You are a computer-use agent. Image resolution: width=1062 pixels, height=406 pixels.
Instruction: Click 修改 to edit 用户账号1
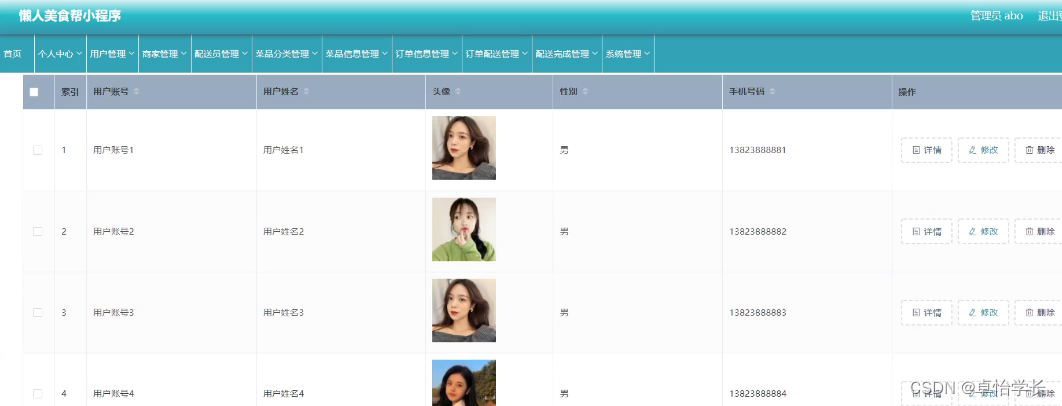pos(983,150)
